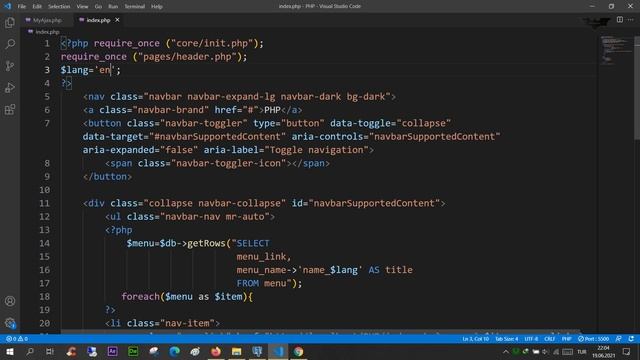The width and height of the screenshot is (640, 360).
Task: Open Windows Action Center notifications
Action: coord(627,352)
